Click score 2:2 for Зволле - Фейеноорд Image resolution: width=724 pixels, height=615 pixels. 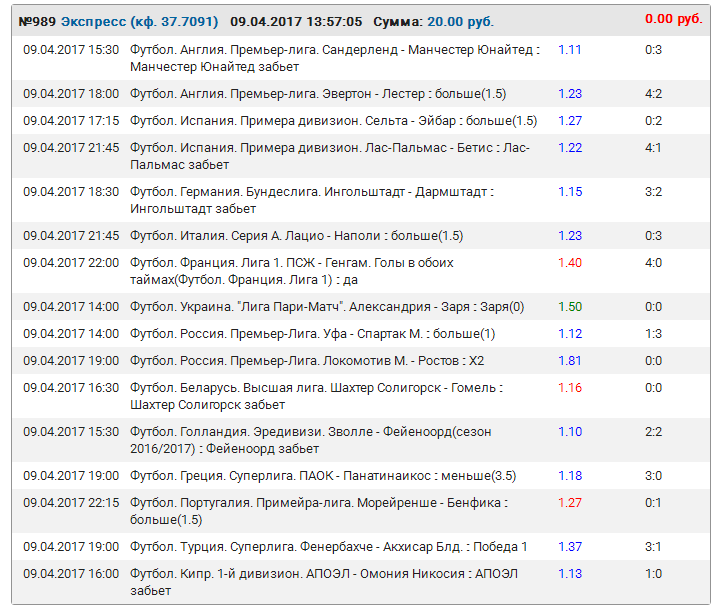653,432
